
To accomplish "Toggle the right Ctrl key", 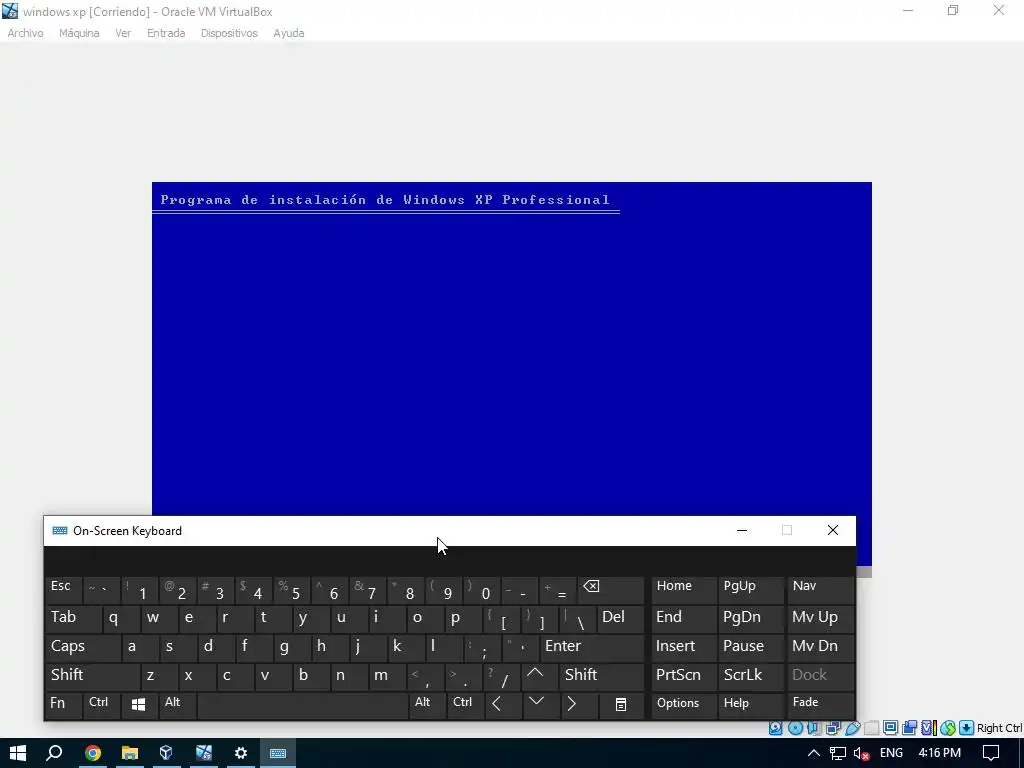I will tap(465, 705).
